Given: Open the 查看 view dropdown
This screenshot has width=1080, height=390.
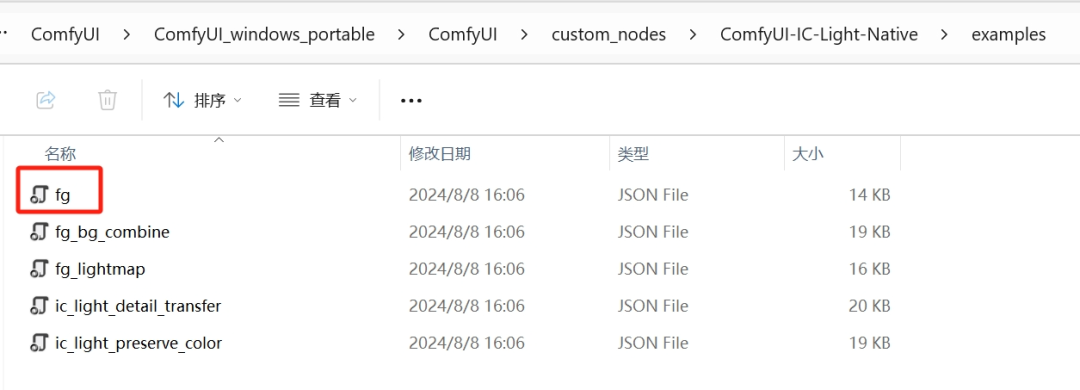Looking at the screenshot, I should [318, 101].
